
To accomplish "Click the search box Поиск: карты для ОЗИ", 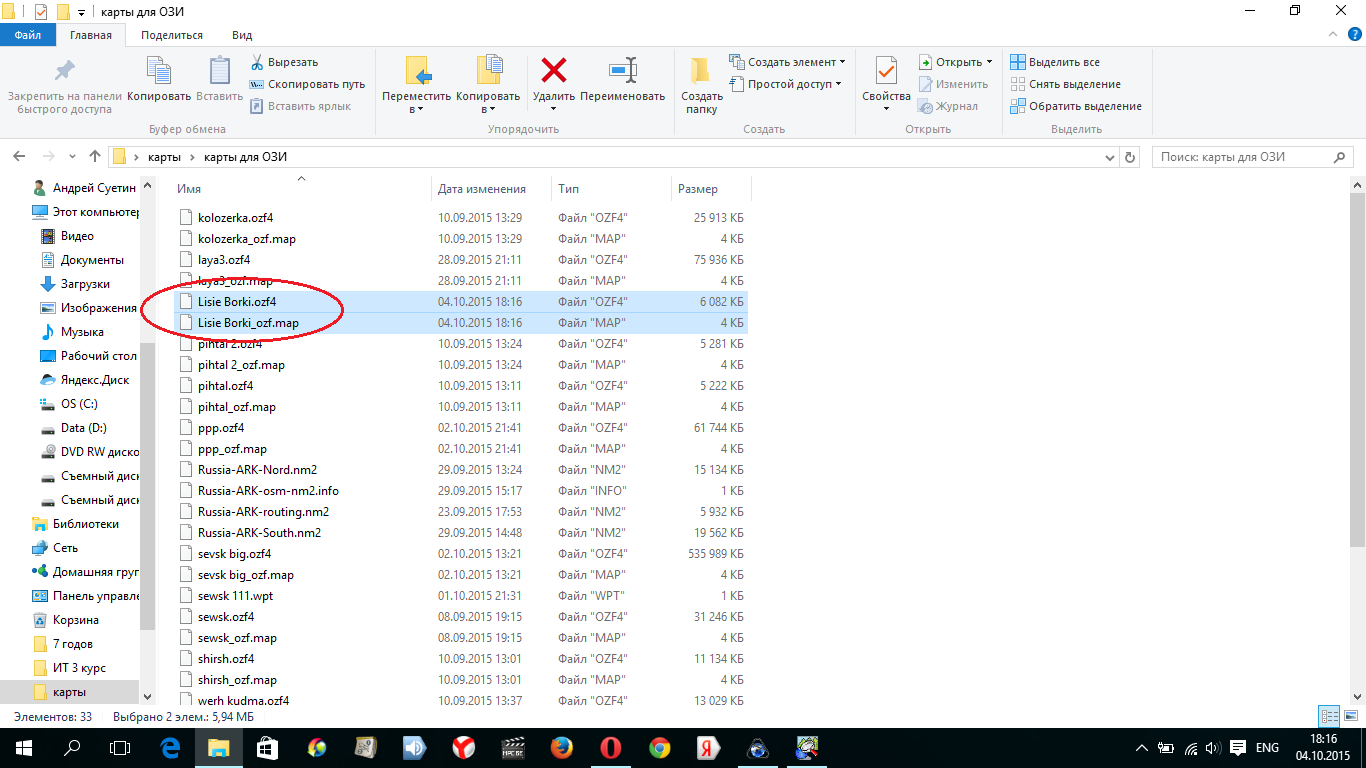I will (x=1245, y=157).
